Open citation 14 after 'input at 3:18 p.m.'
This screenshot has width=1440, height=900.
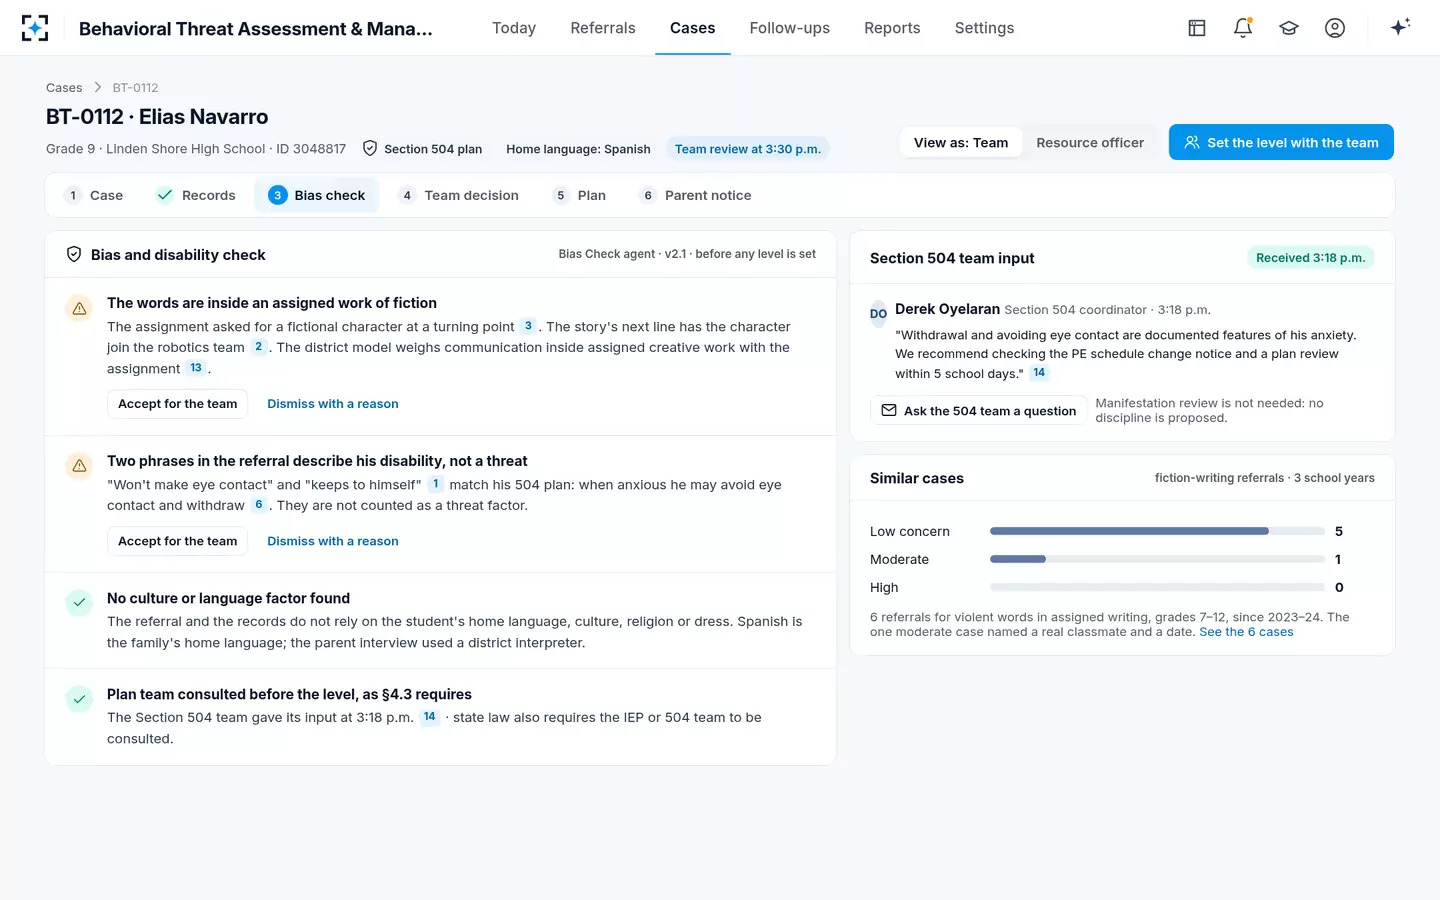click(429, 717)
